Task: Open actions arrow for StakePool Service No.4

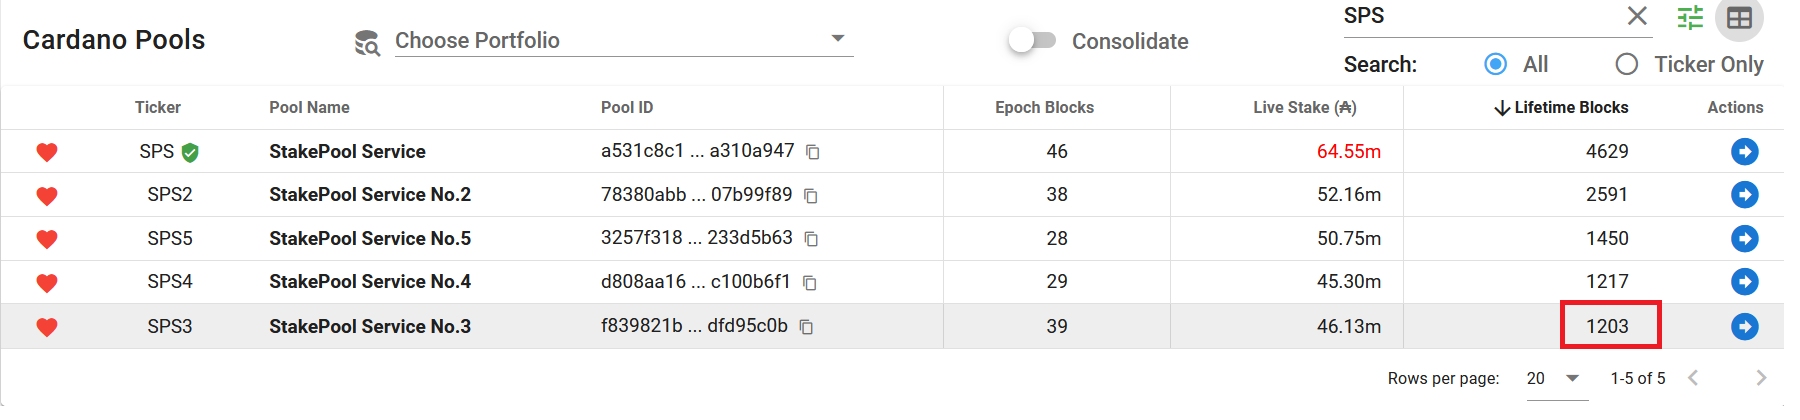Action: (x=1744, y=282)
